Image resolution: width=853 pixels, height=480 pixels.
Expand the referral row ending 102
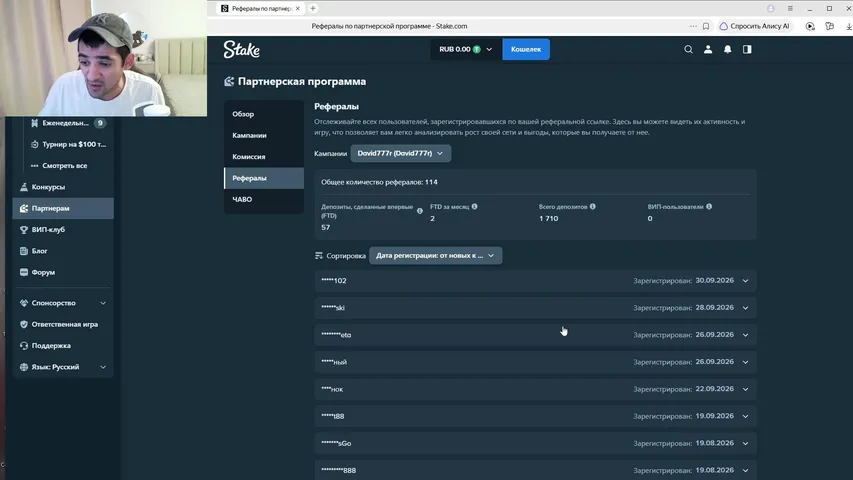(x=535, y=281)
